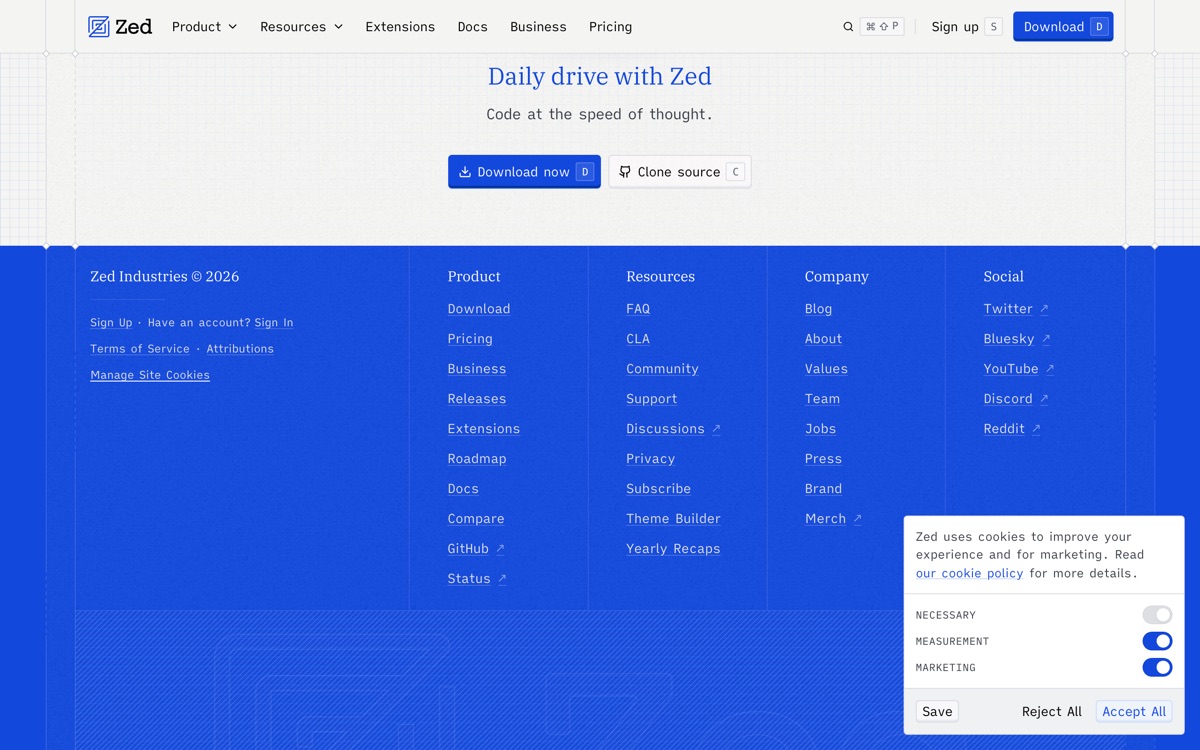Click the external arrow next to GitHub
The height and width of the screenshot is (750, 1200).
pos(500,549)
